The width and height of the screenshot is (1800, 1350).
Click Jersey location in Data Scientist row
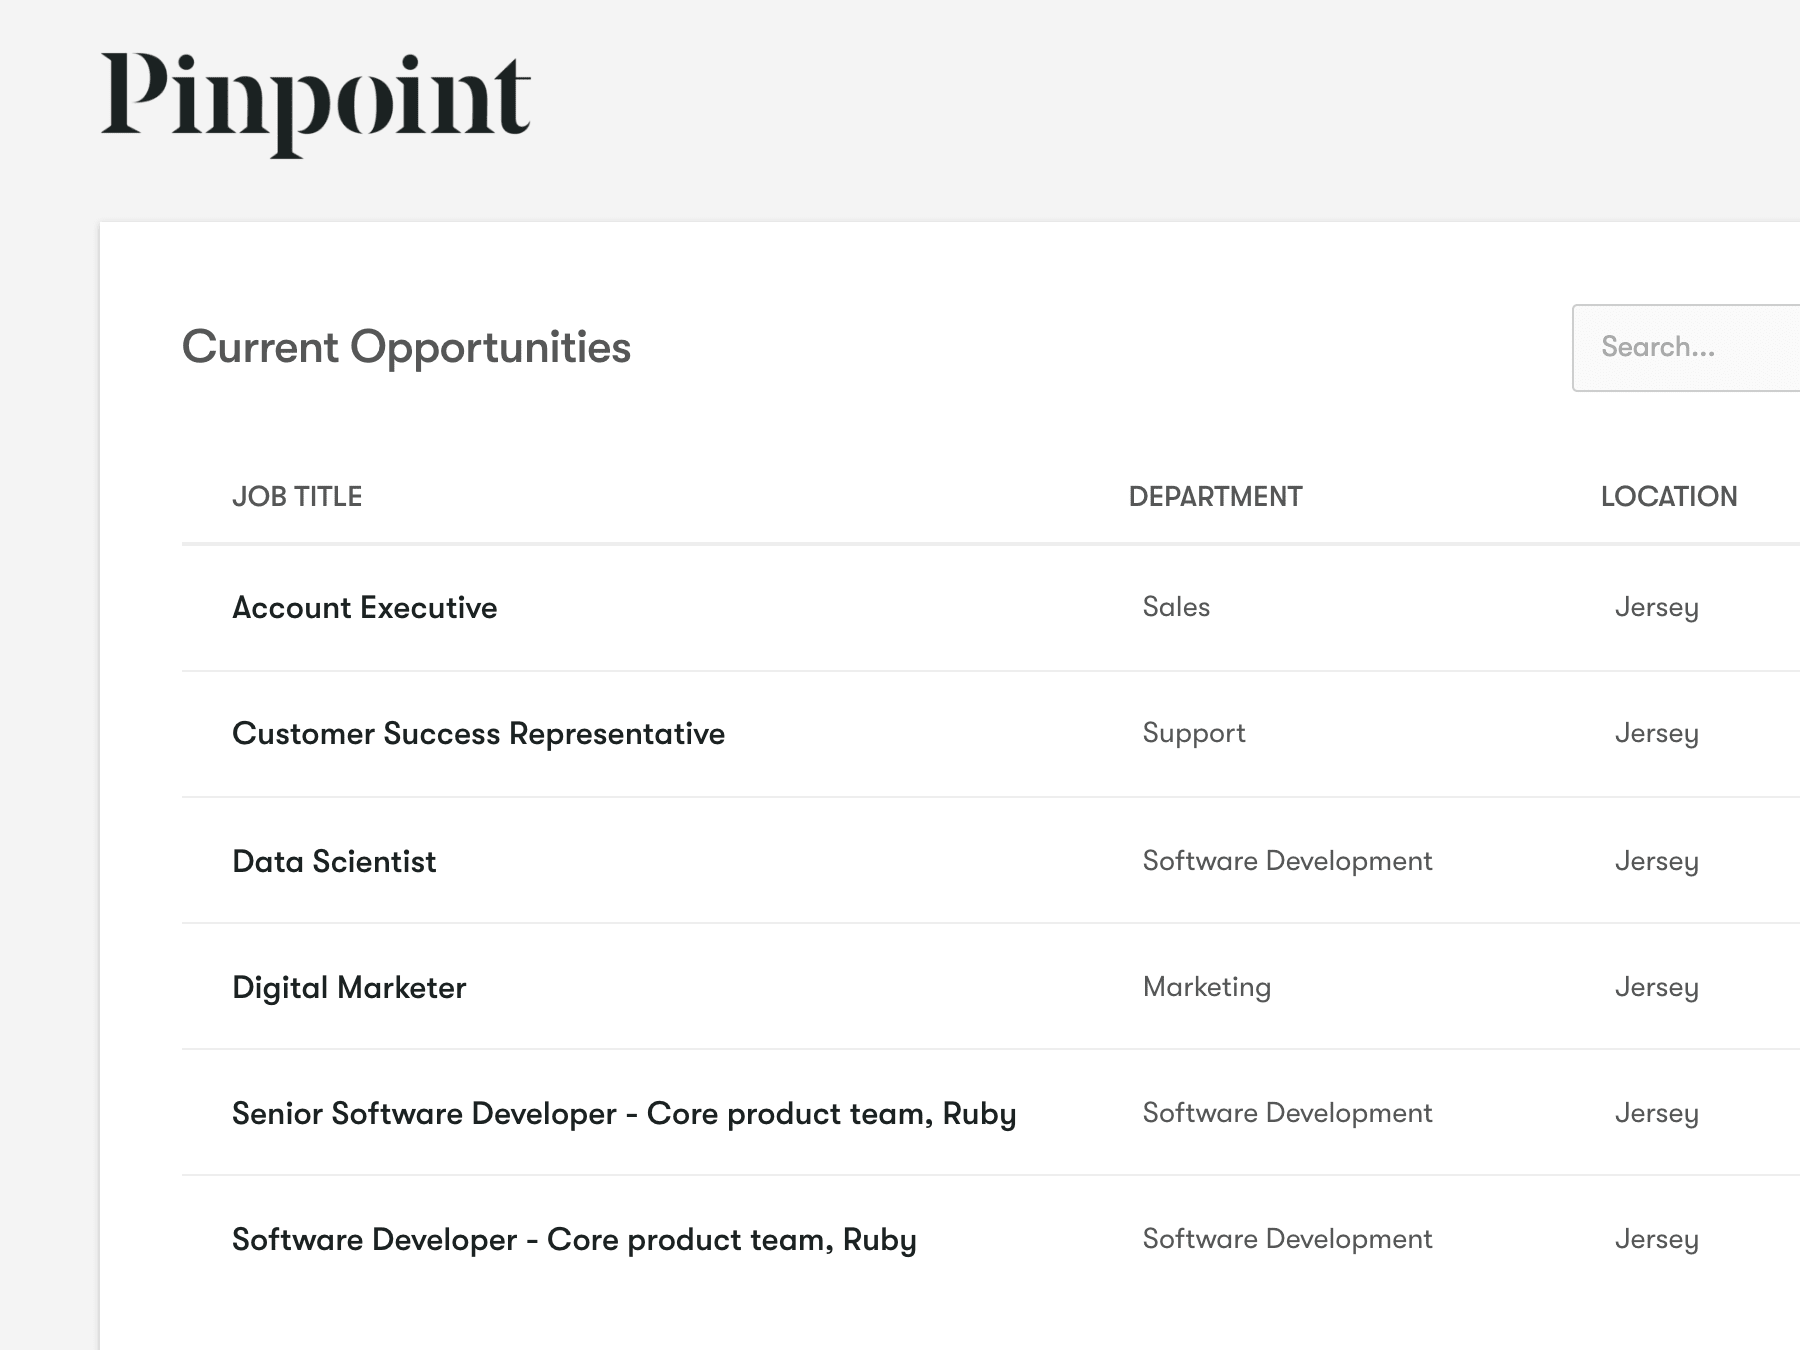[1656, 862]
